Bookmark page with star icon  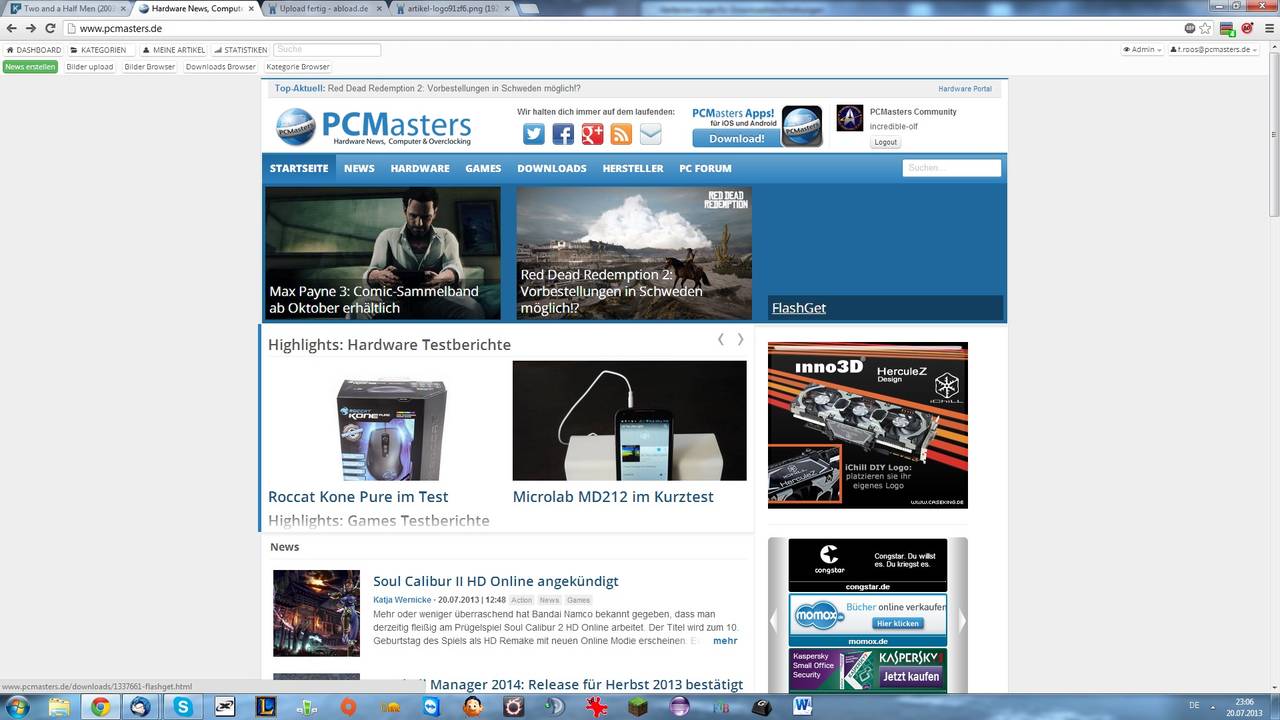(1206, 28)
